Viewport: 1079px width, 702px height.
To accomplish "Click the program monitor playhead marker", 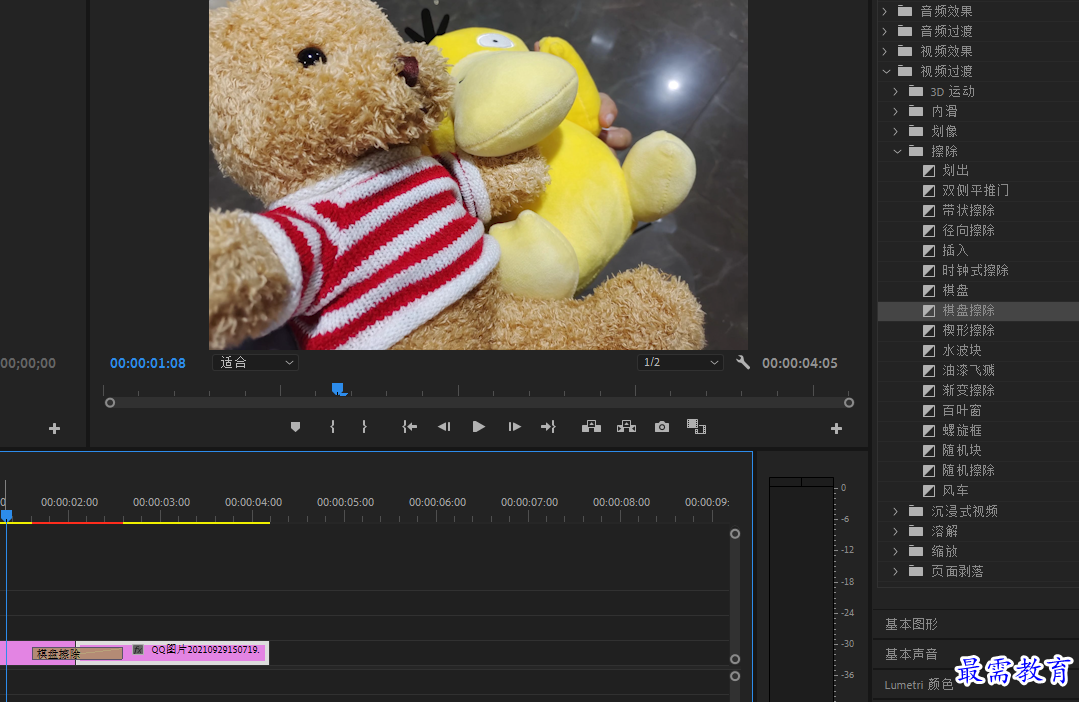I will coord(338,389).
